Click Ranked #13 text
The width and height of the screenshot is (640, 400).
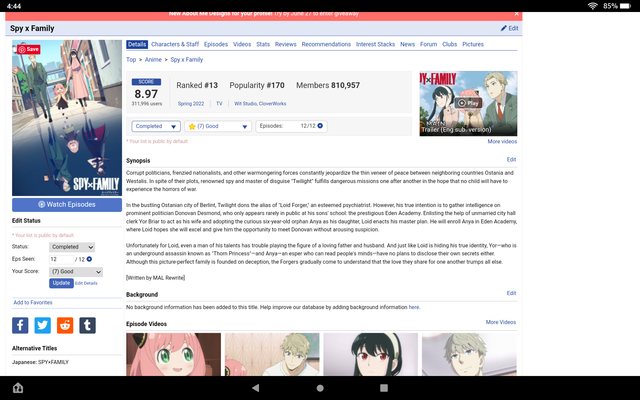tap(197, 85)
